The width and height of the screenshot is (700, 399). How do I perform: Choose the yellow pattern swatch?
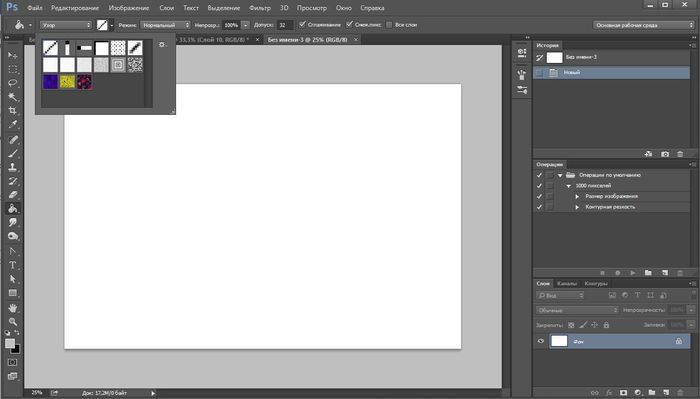(67, 82)
